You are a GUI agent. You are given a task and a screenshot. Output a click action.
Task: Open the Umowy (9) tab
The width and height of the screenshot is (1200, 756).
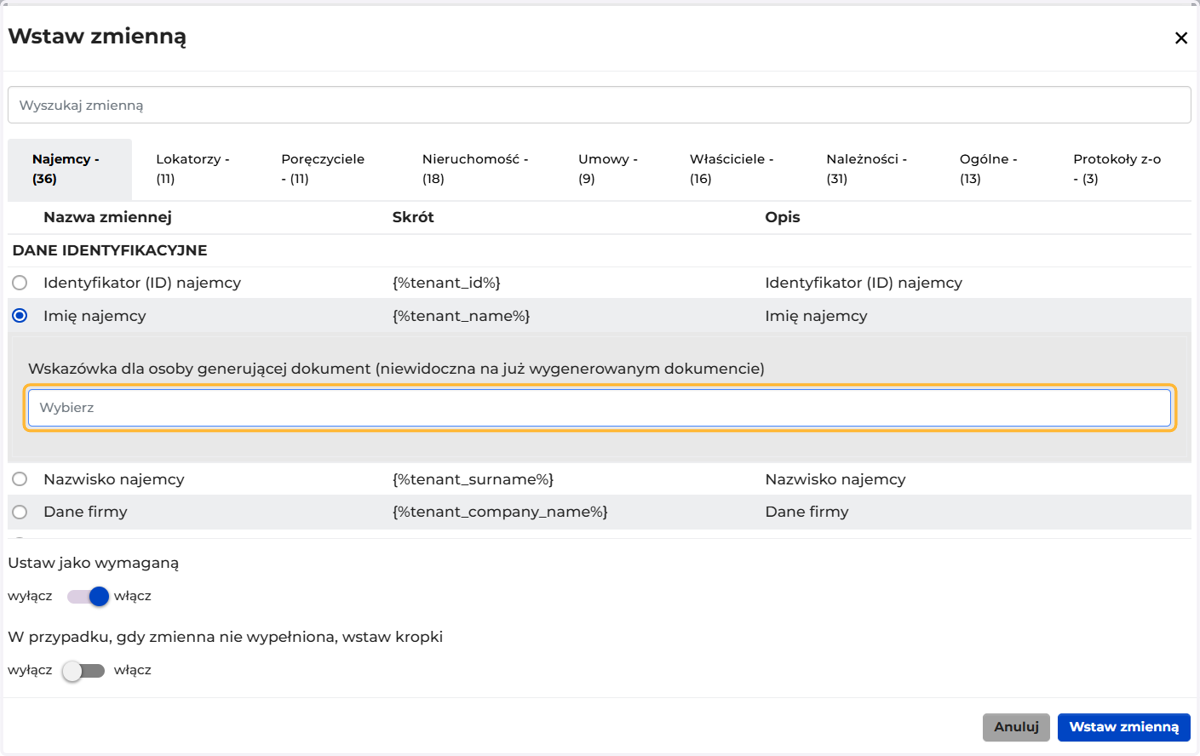608,169
